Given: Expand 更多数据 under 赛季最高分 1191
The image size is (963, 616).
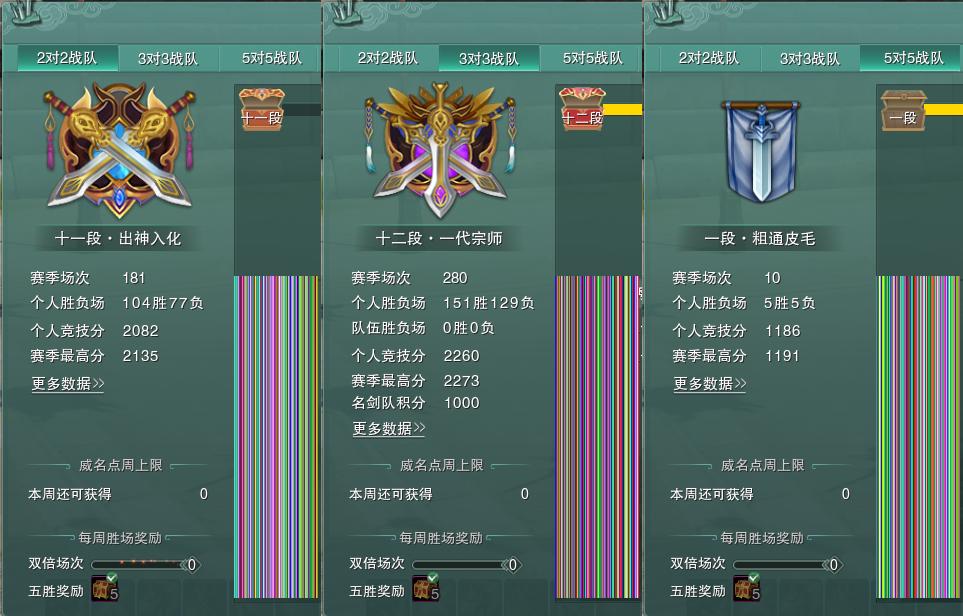Looking at the screenshot, I should [x=709, y=384].
